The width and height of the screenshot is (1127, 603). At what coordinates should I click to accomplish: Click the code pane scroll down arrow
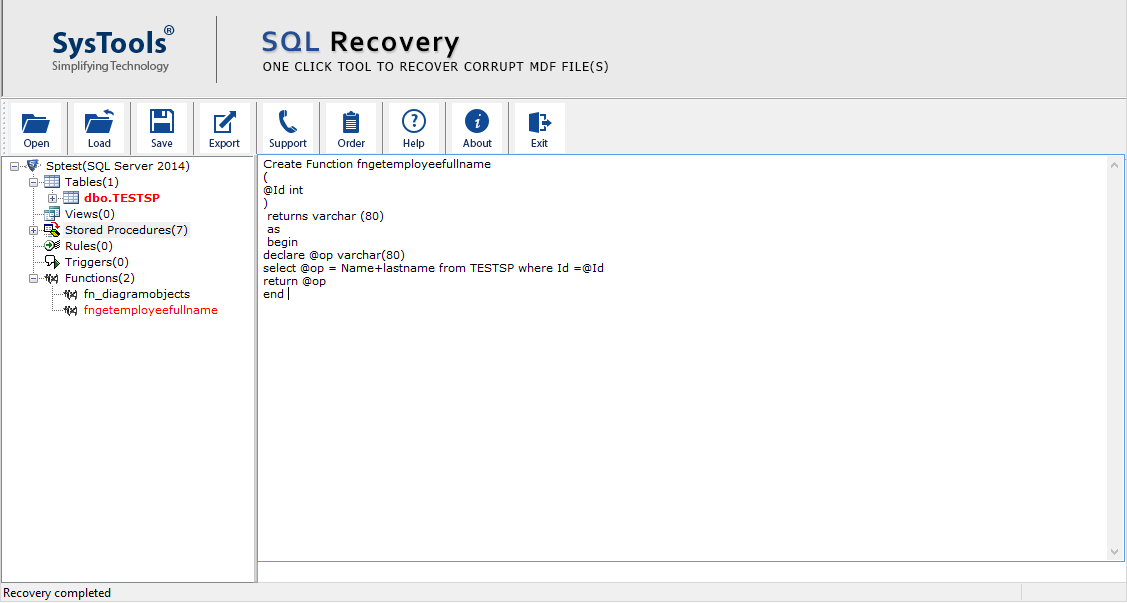[x=1114, y=552]
